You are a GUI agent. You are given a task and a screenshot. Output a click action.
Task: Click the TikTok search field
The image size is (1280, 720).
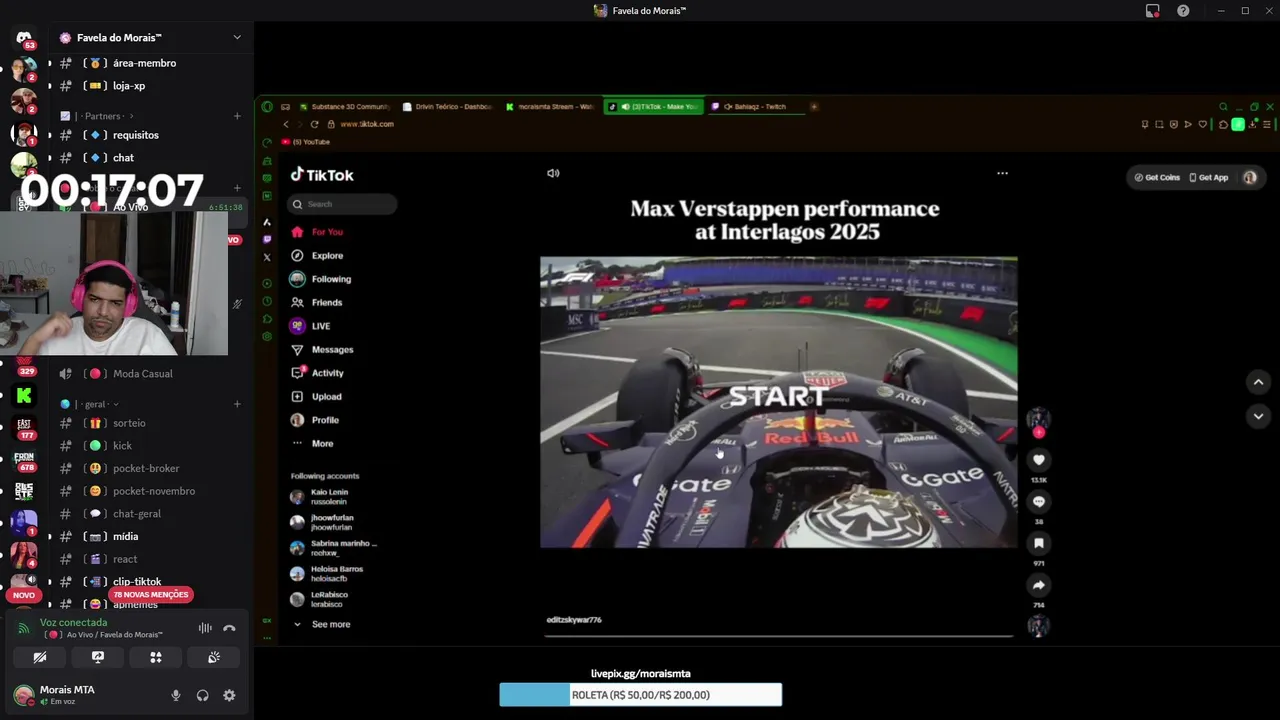(x=343, y=204)
